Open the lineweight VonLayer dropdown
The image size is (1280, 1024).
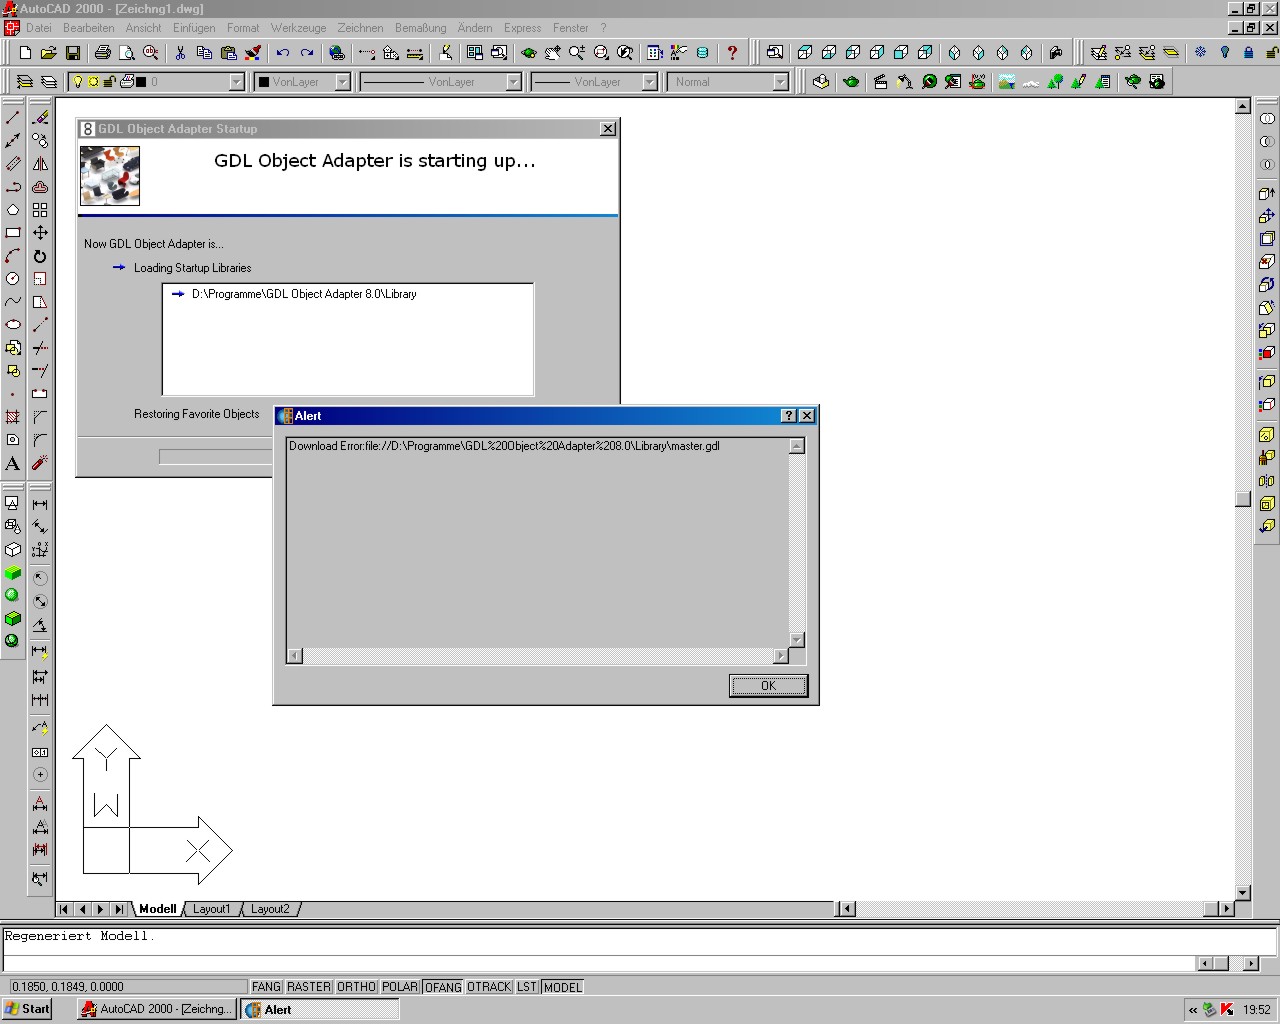click(649, 82)
